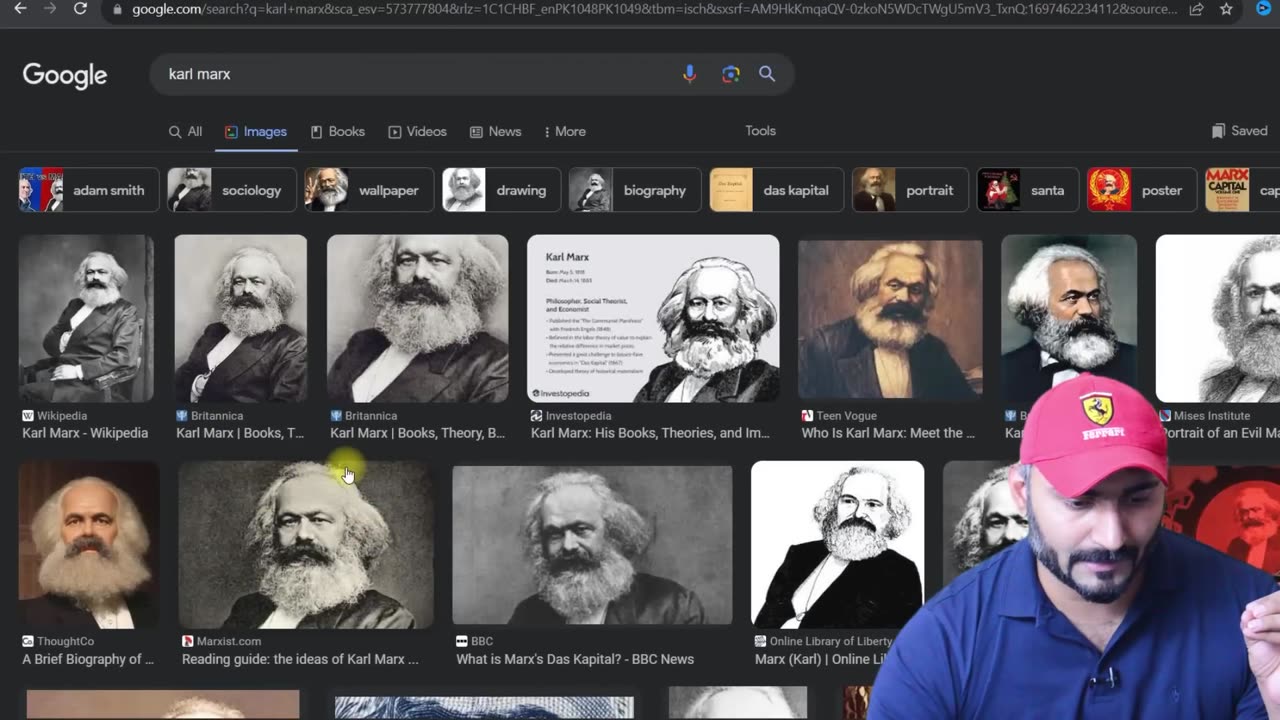Expand the More search options menu
Screen dimensions: 1280x720
pyautogui.click(x=565, y=132)
